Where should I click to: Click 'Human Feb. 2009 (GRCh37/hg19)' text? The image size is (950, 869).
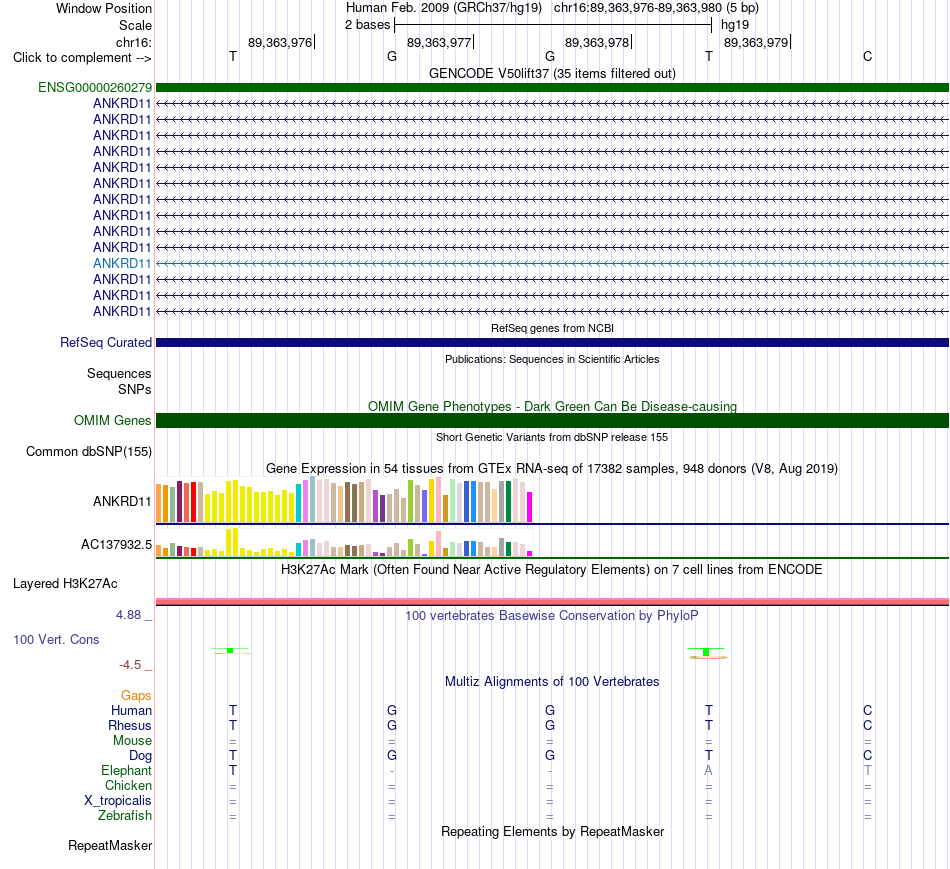click(443, 8)
